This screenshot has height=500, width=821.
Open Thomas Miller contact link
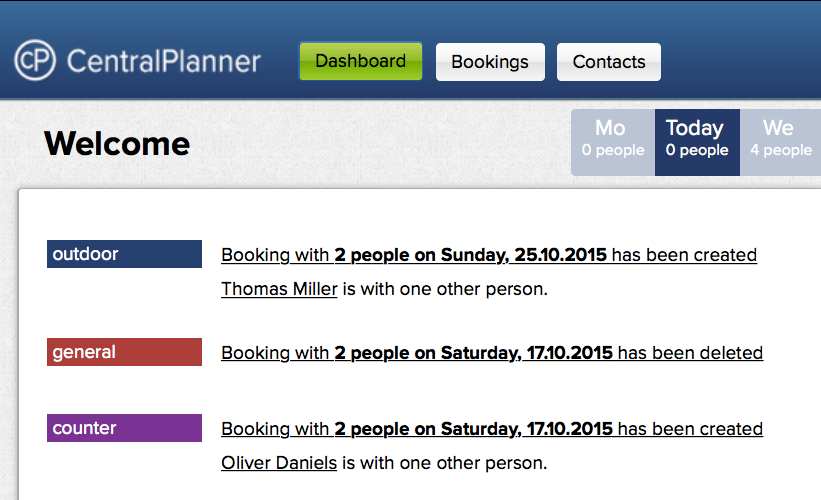(279, 289)
